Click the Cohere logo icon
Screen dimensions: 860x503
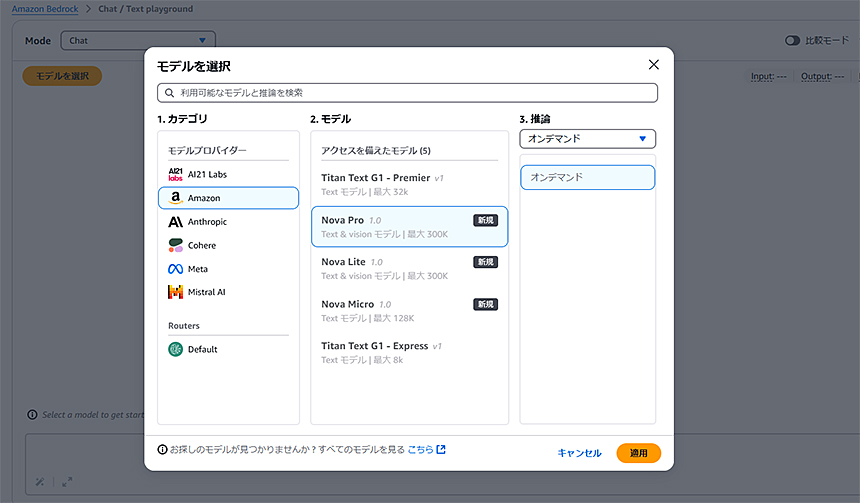(x=176, y=245)
